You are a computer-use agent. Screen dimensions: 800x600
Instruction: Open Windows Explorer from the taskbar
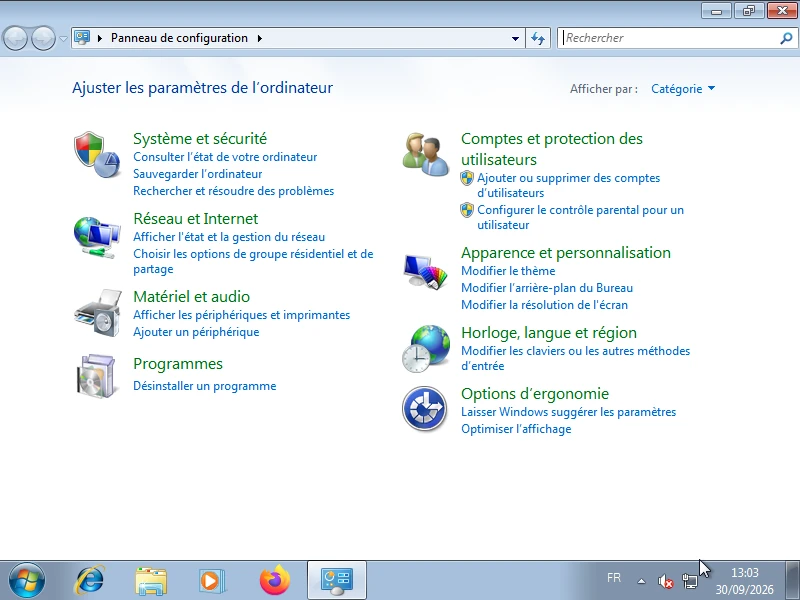point(151,581)
